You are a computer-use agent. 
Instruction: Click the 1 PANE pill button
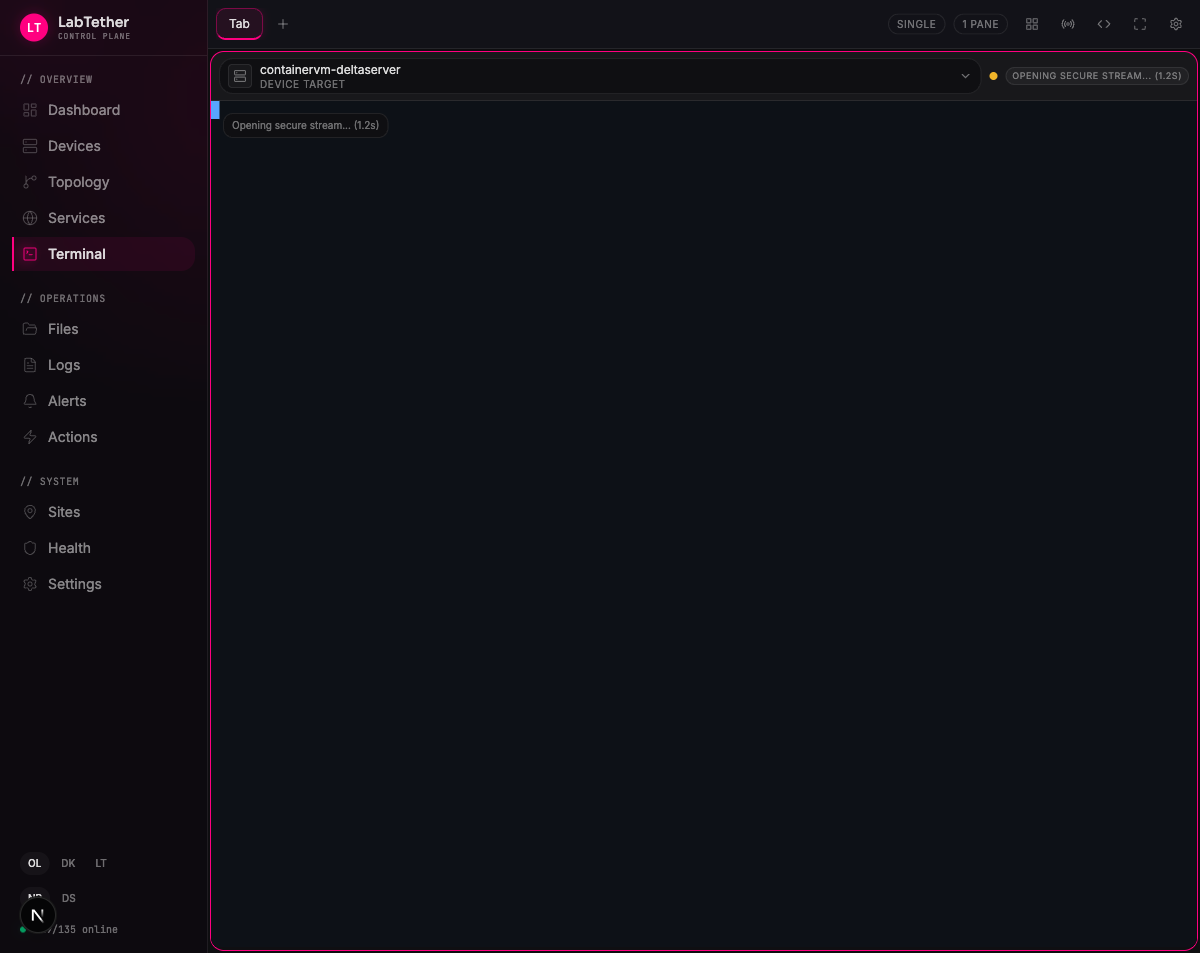(980, 24)
